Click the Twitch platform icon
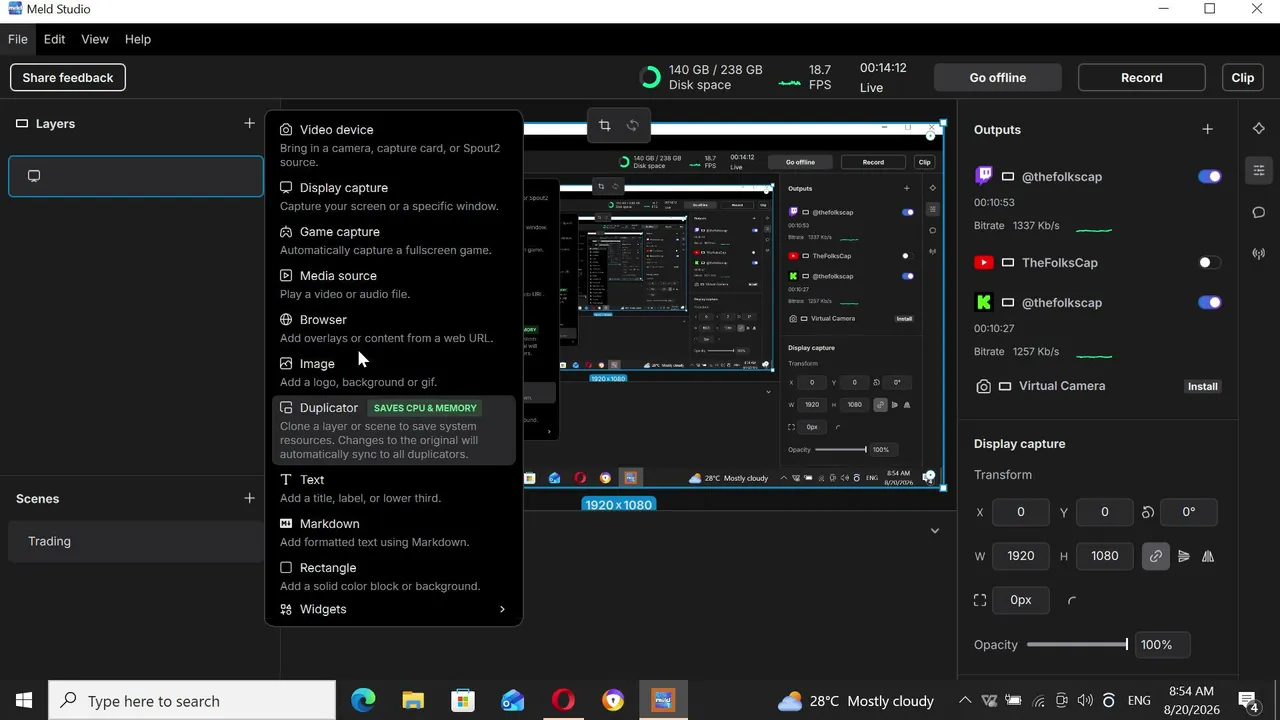The width and height of the screenshot is (1280, 720). 984,176
